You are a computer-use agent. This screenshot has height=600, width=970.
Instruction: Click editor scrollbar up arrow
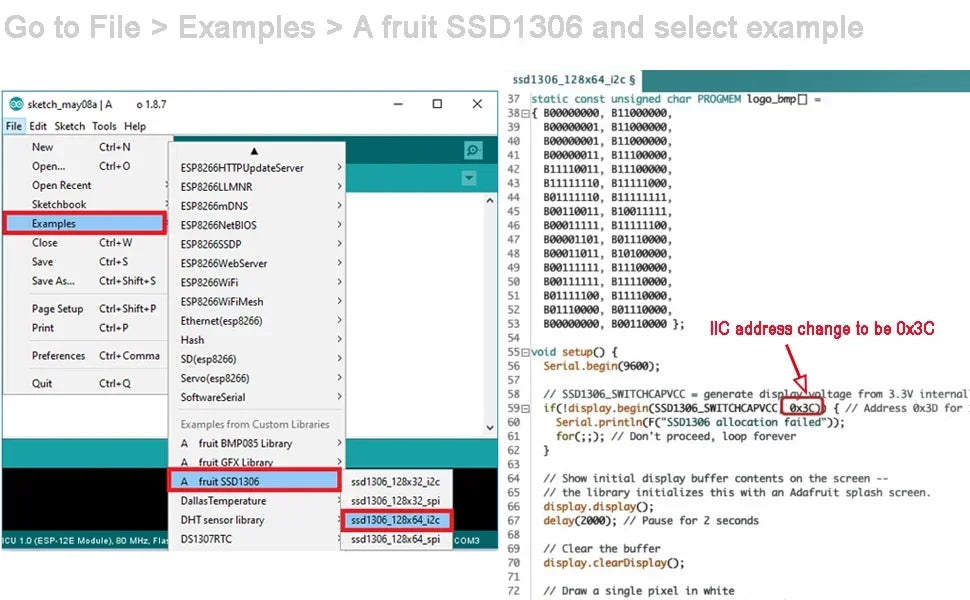click(490, 200)
